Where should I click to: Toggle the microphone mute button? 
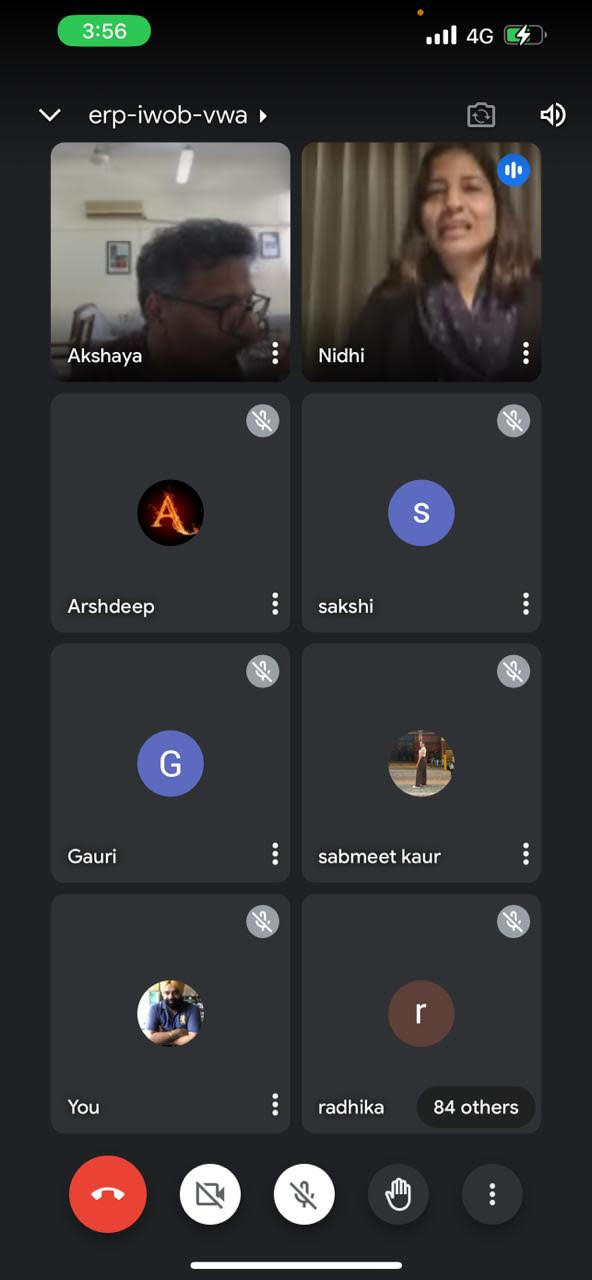(x=304, y=1194)
